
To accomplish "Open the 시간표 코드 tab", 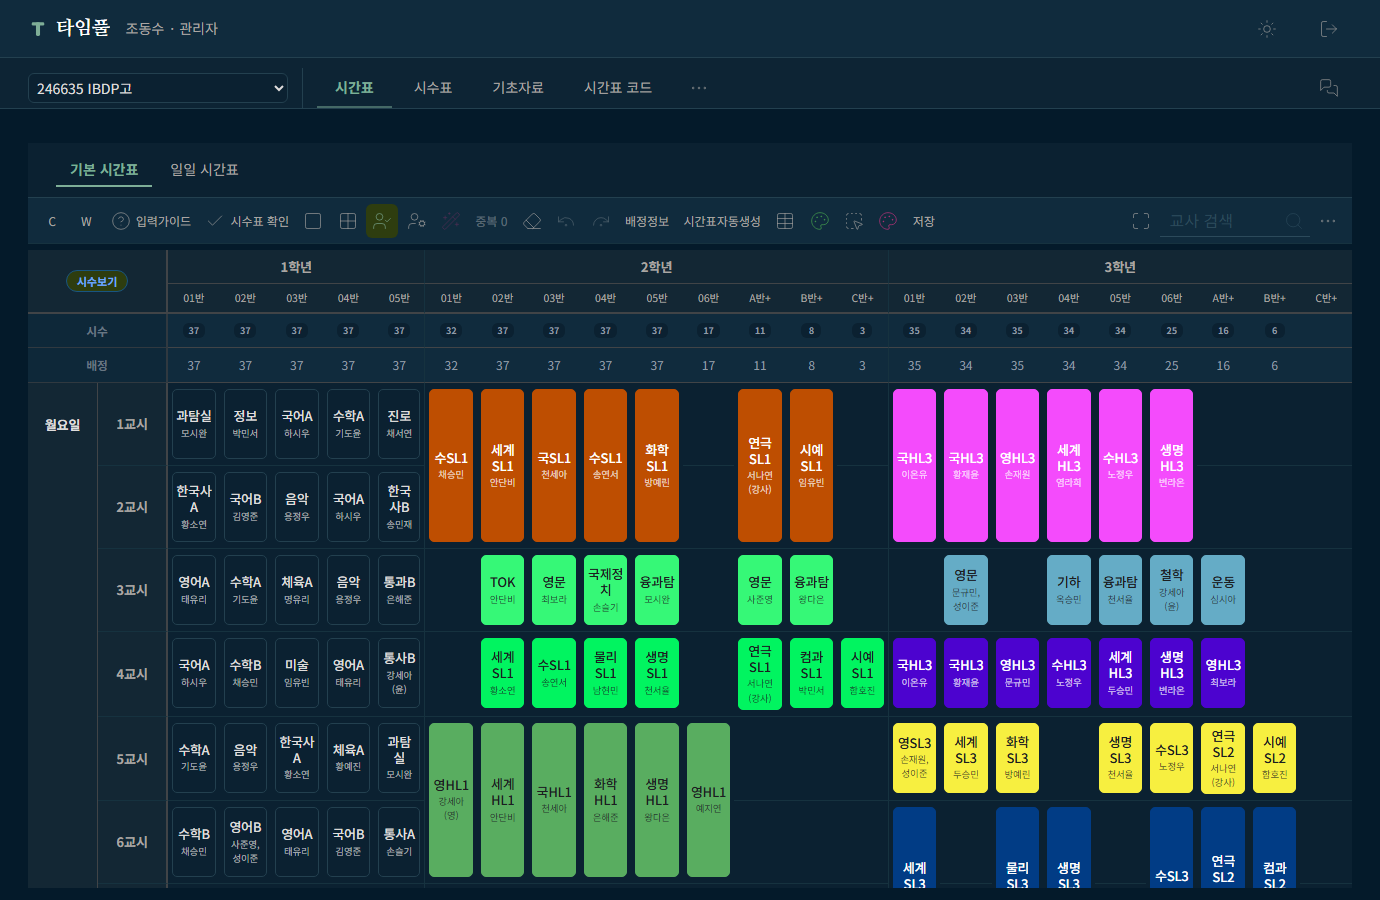I will coord(618,88).
